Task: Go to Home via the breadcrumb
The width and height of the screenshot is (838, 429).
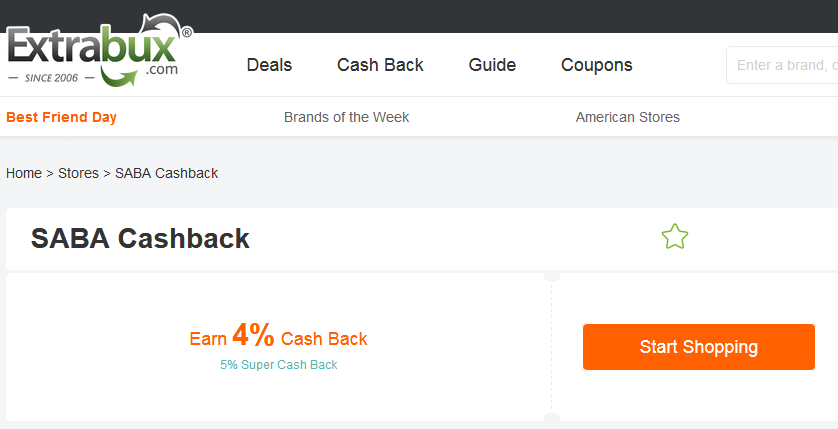Action: [24, 173]
